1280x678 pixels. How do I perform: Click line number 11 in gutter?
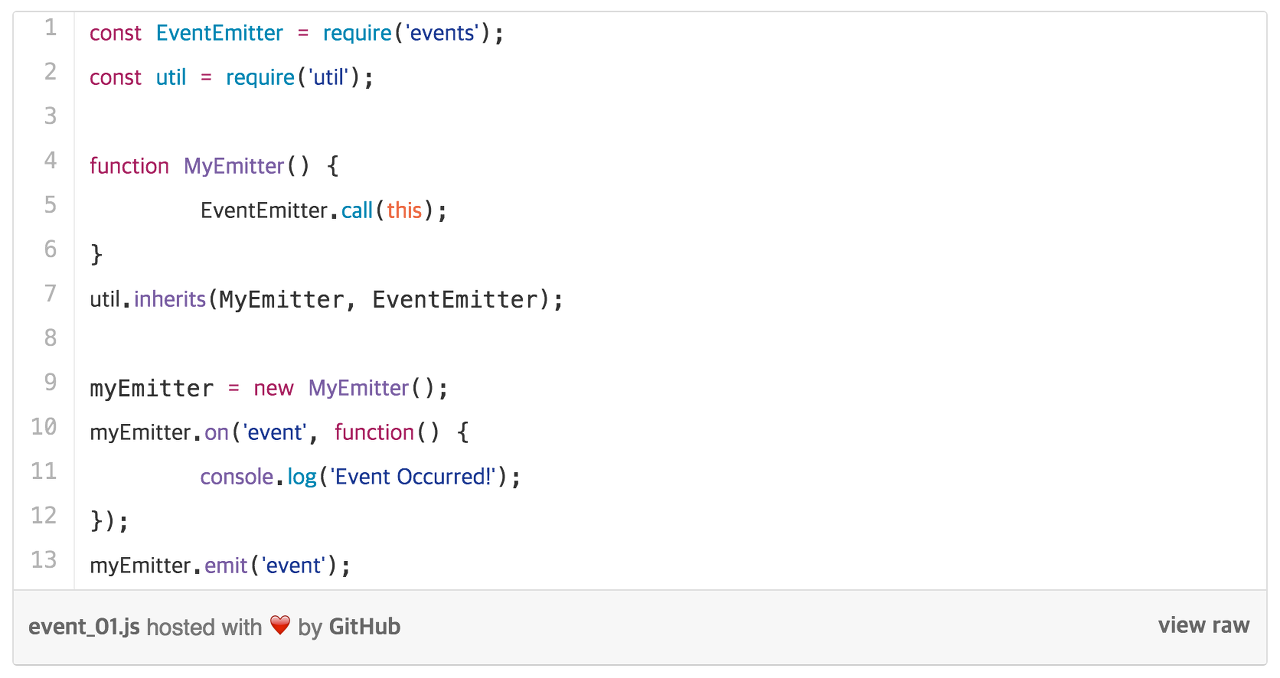pos(45,470)
